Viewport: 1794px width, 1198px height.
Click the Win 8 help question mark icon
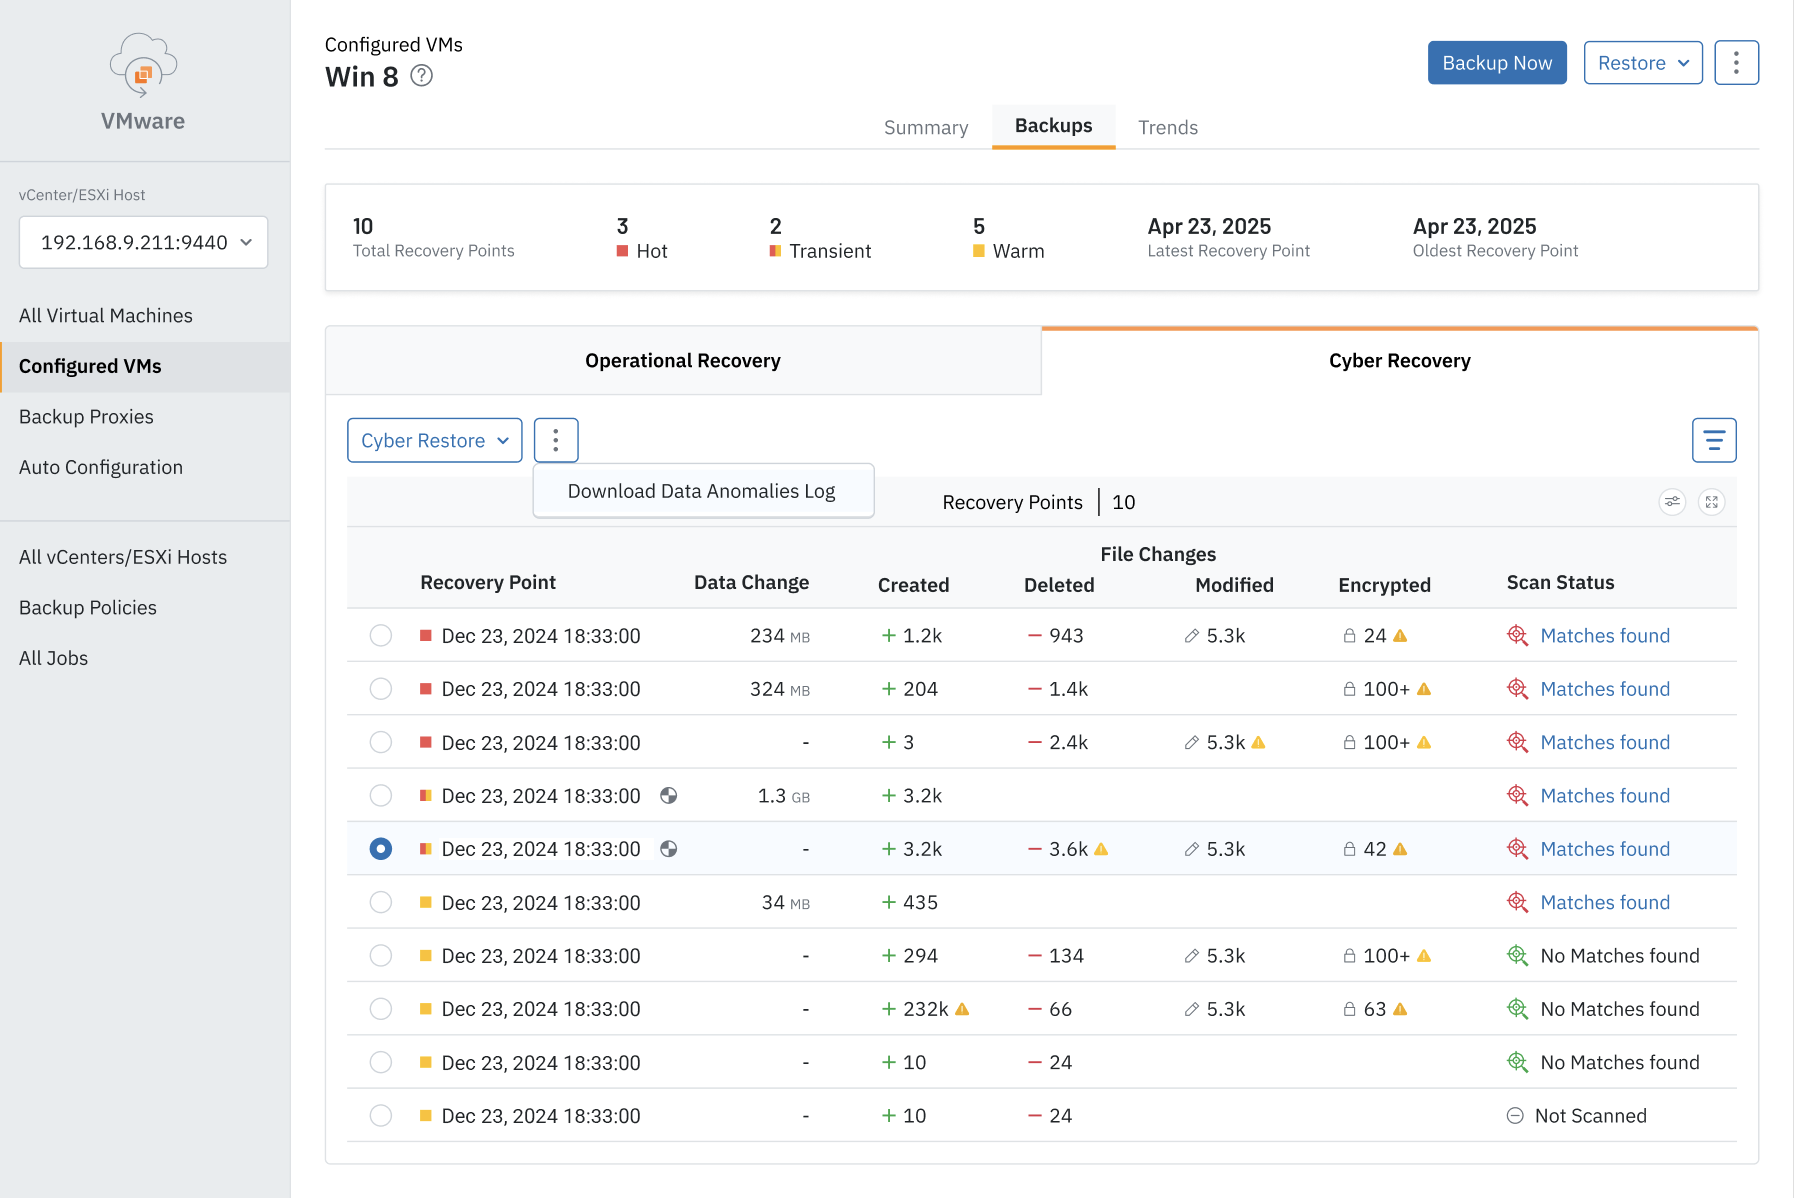(421, 76)
